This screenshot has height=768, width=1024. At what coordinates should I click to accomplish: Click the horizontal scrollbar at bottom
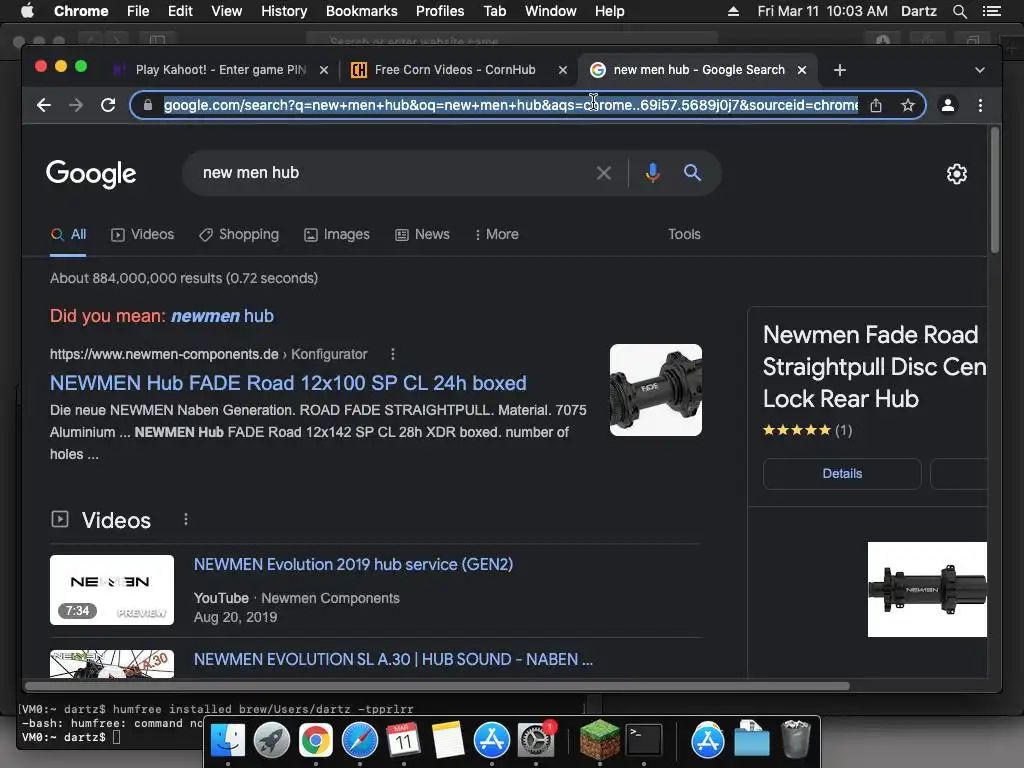(x=438, y=686)
